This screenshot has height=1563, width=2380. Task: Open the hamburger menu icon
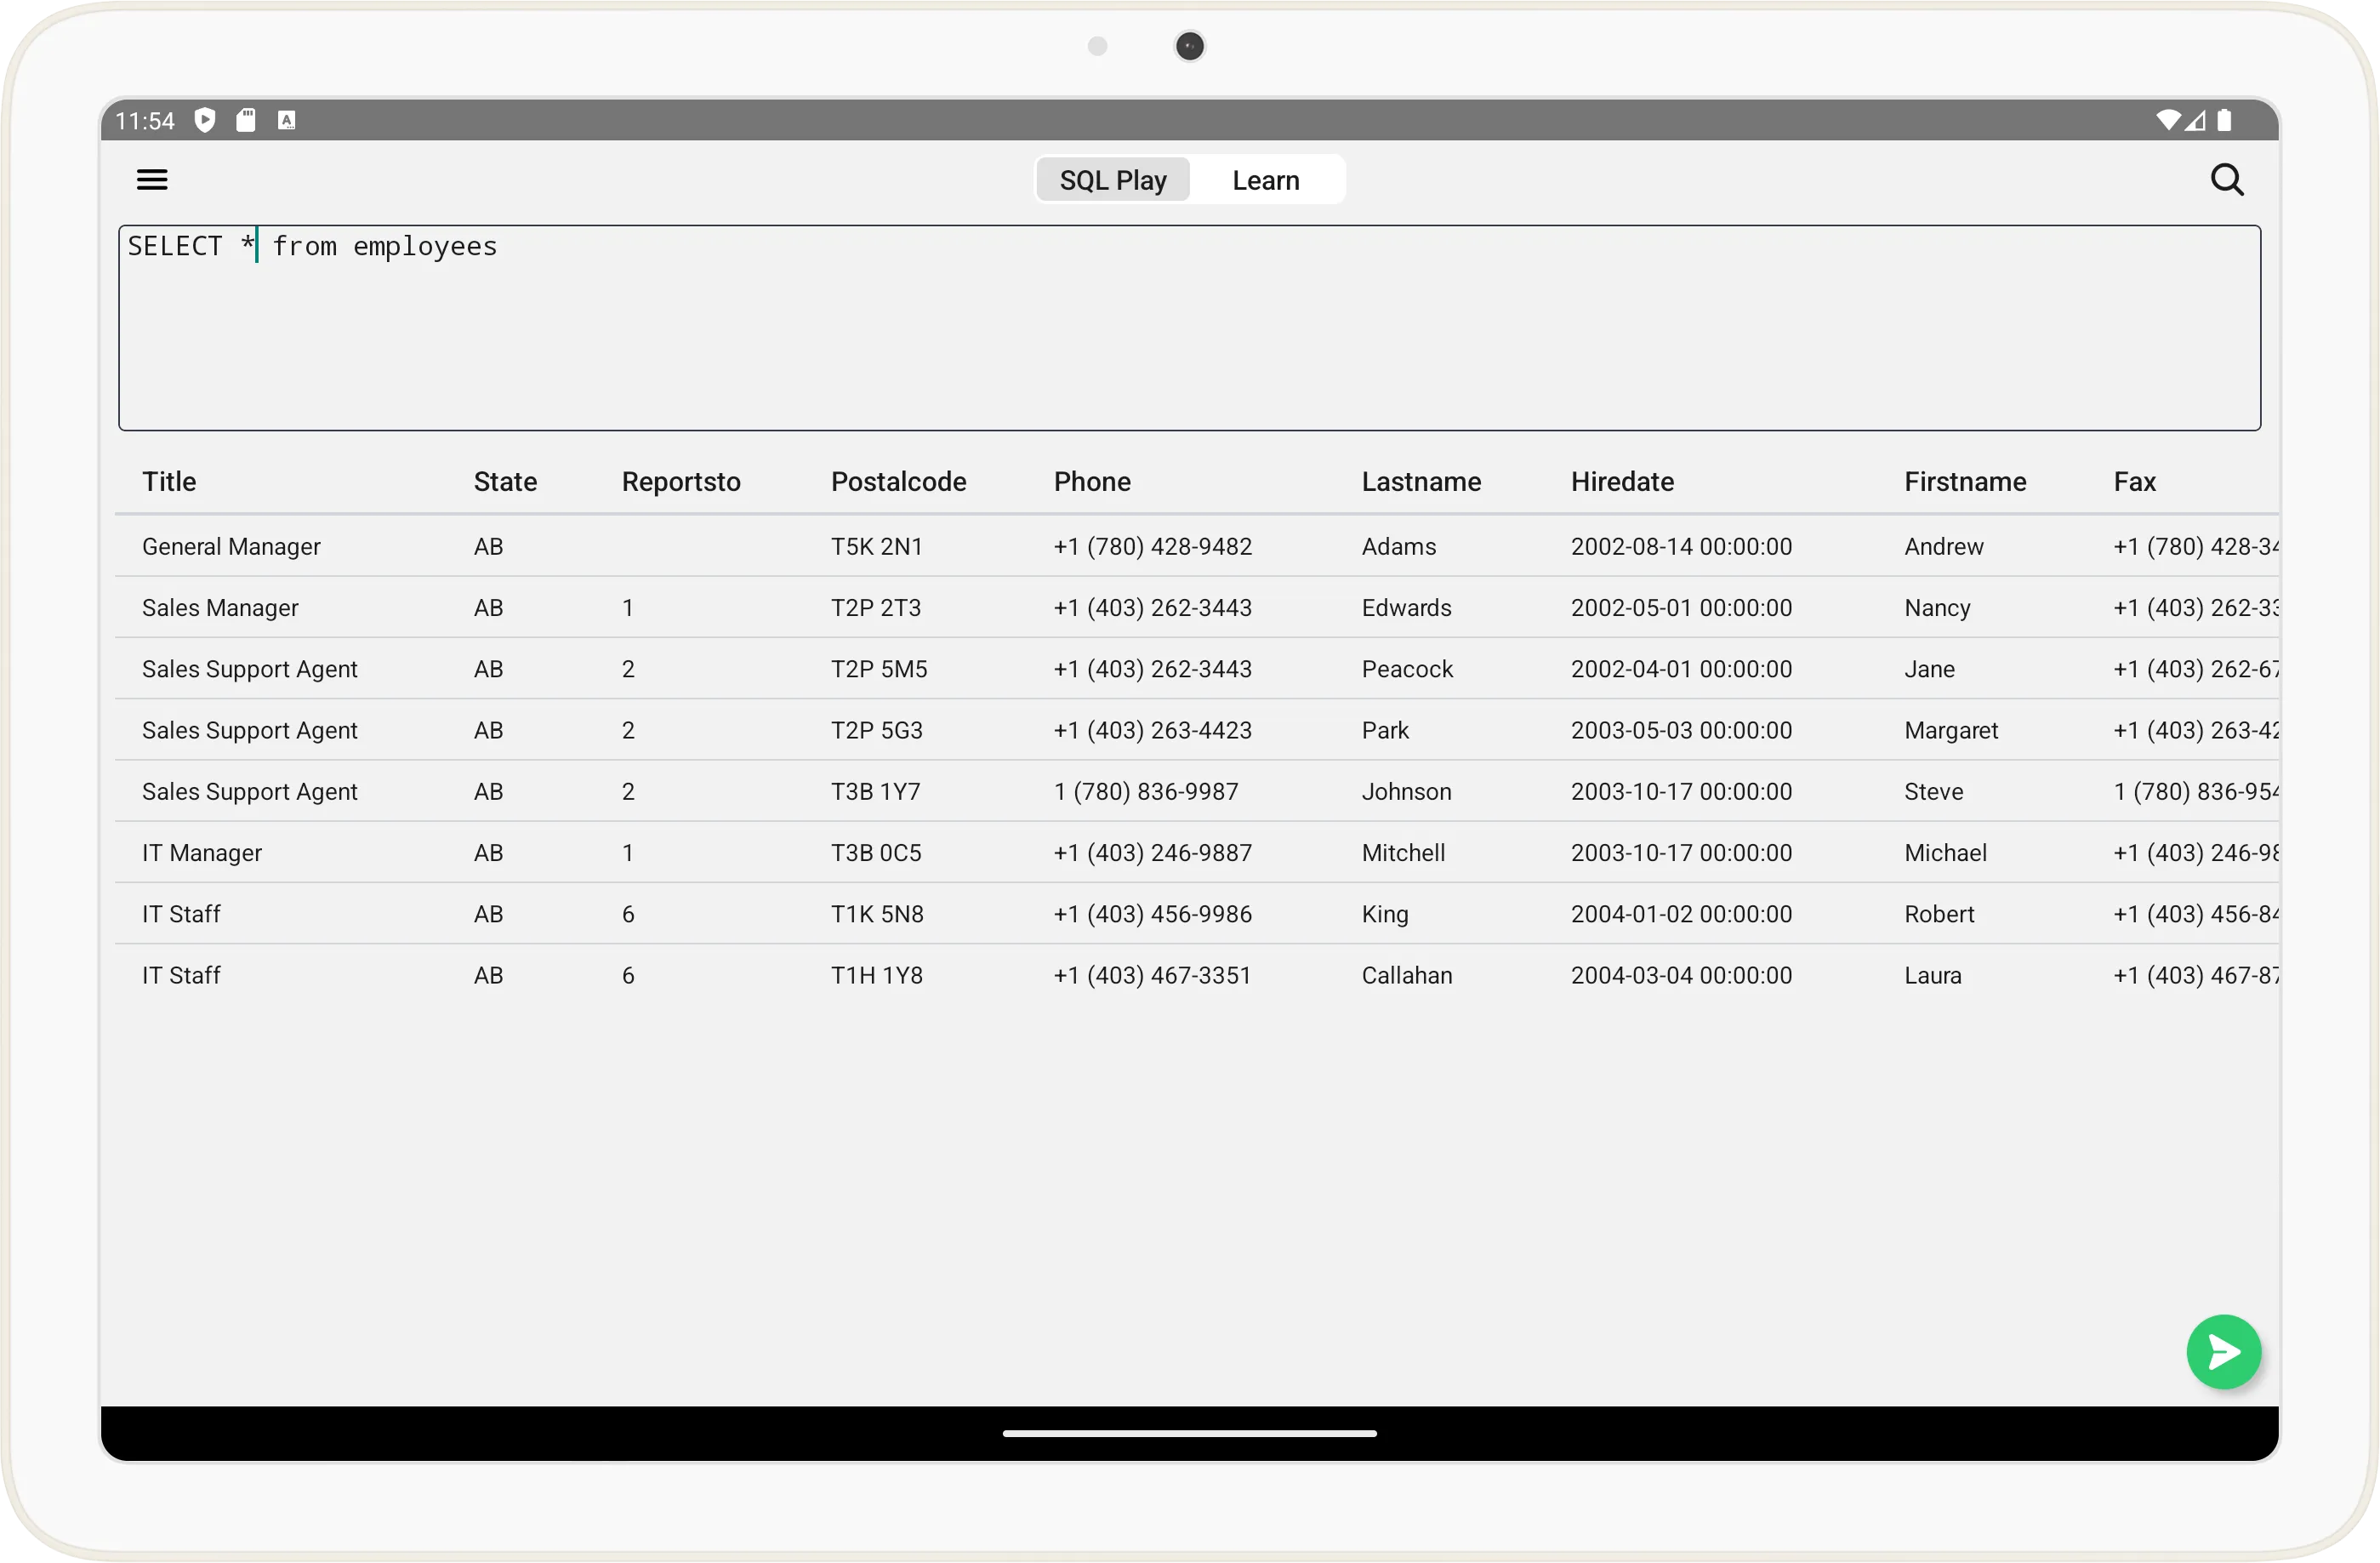coord(151,180)
